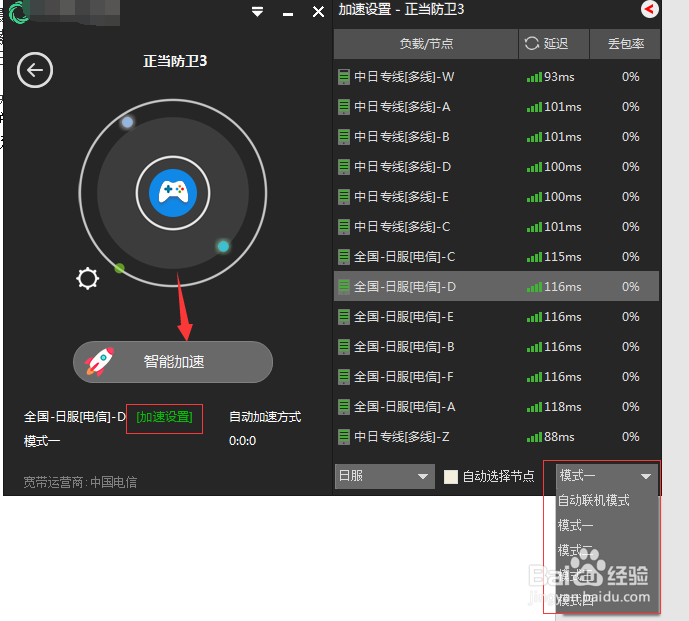Click server icon of 中日专线[多线]-Z

tap(344, 437)
